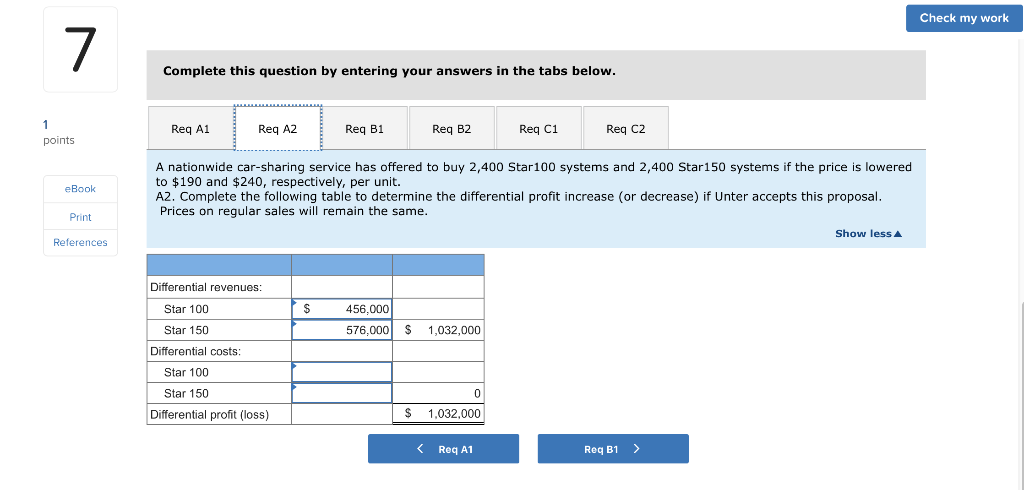
Task: Open the Req A1 tab
Action: coord(191,129)
